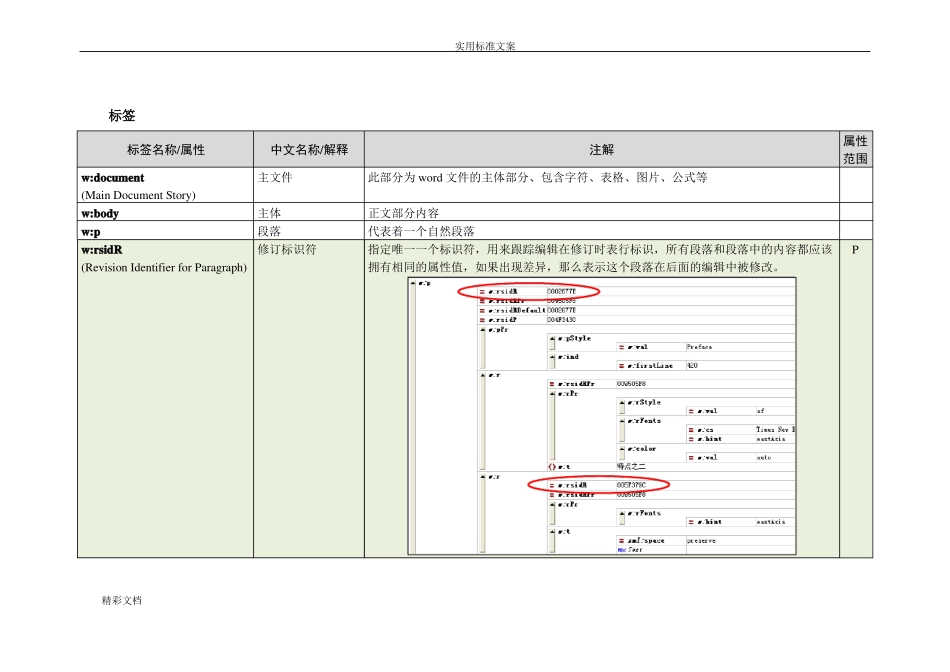Click the 精彩文档 footer text

(122, 600)
